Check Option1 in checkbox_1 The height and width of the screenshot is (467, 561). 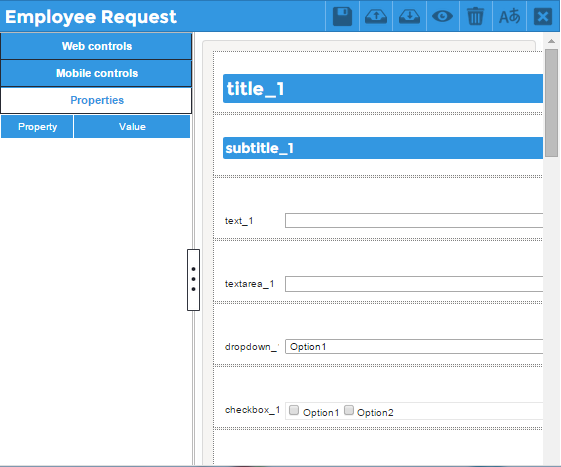point(294,410)
